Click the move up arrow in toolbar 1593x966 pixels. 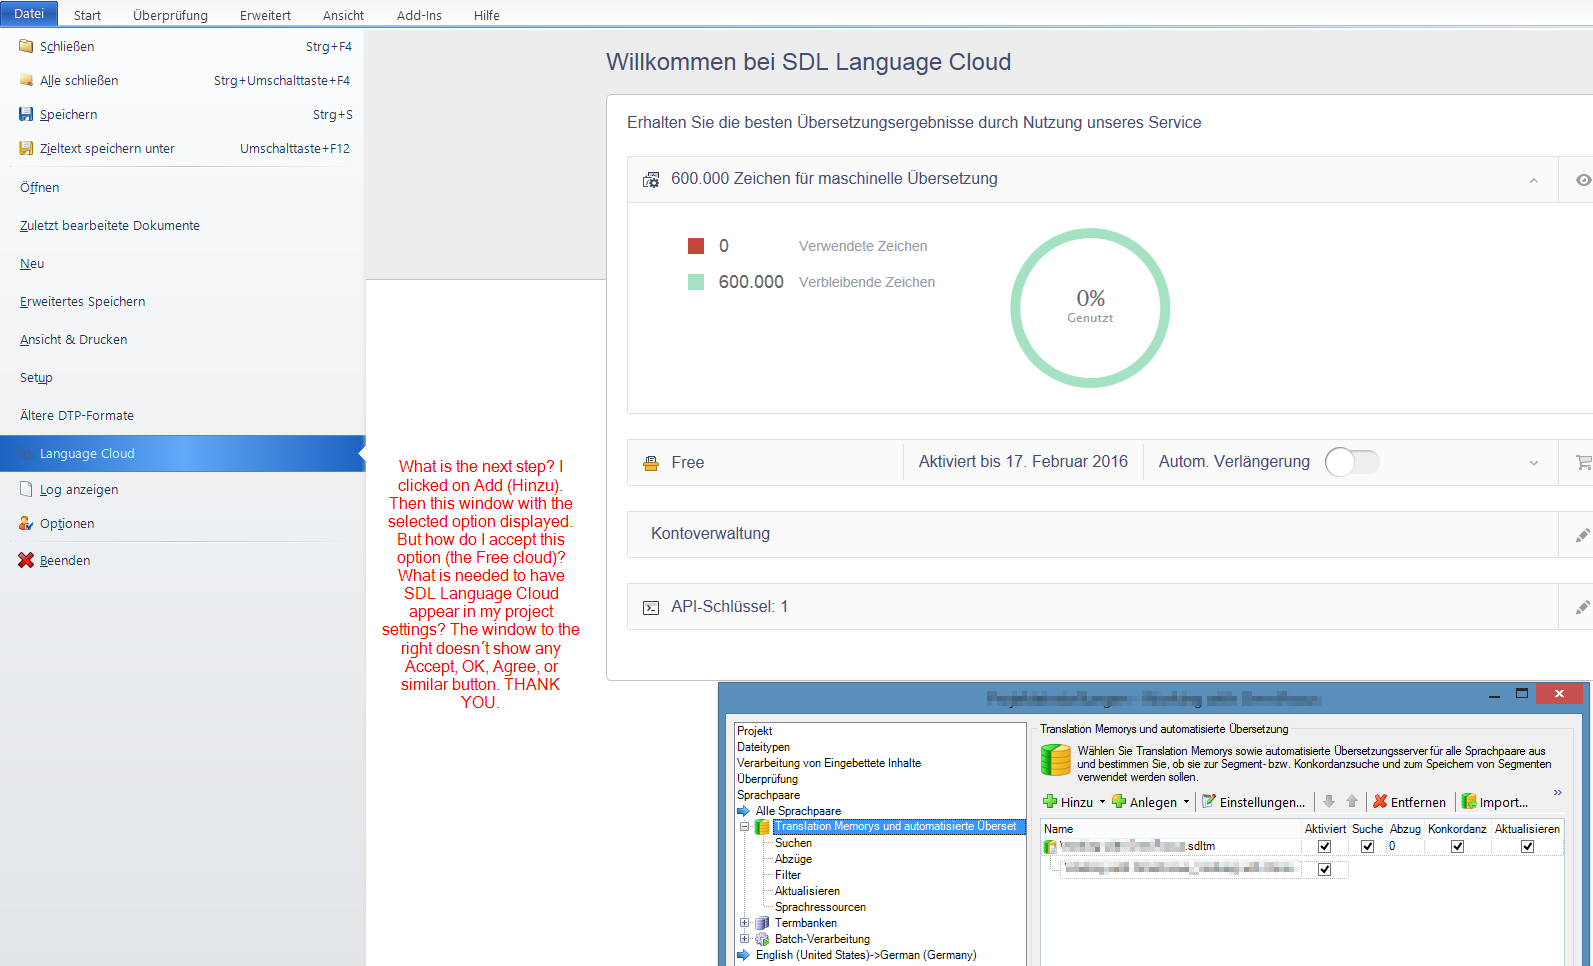(x=1352, y=802)
